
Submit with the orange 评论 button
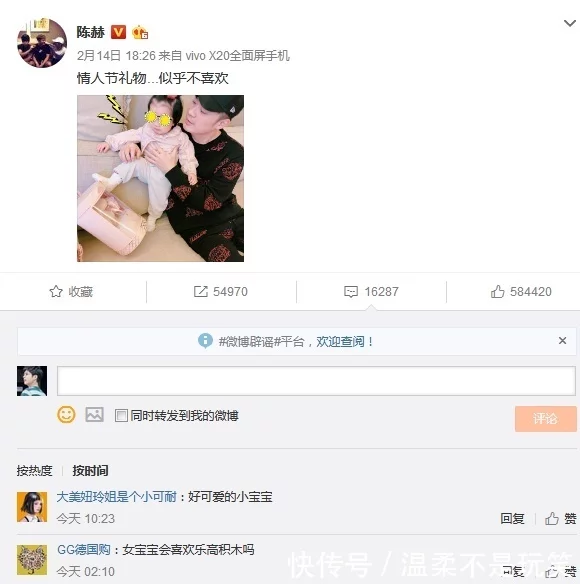tap(546, 419)
